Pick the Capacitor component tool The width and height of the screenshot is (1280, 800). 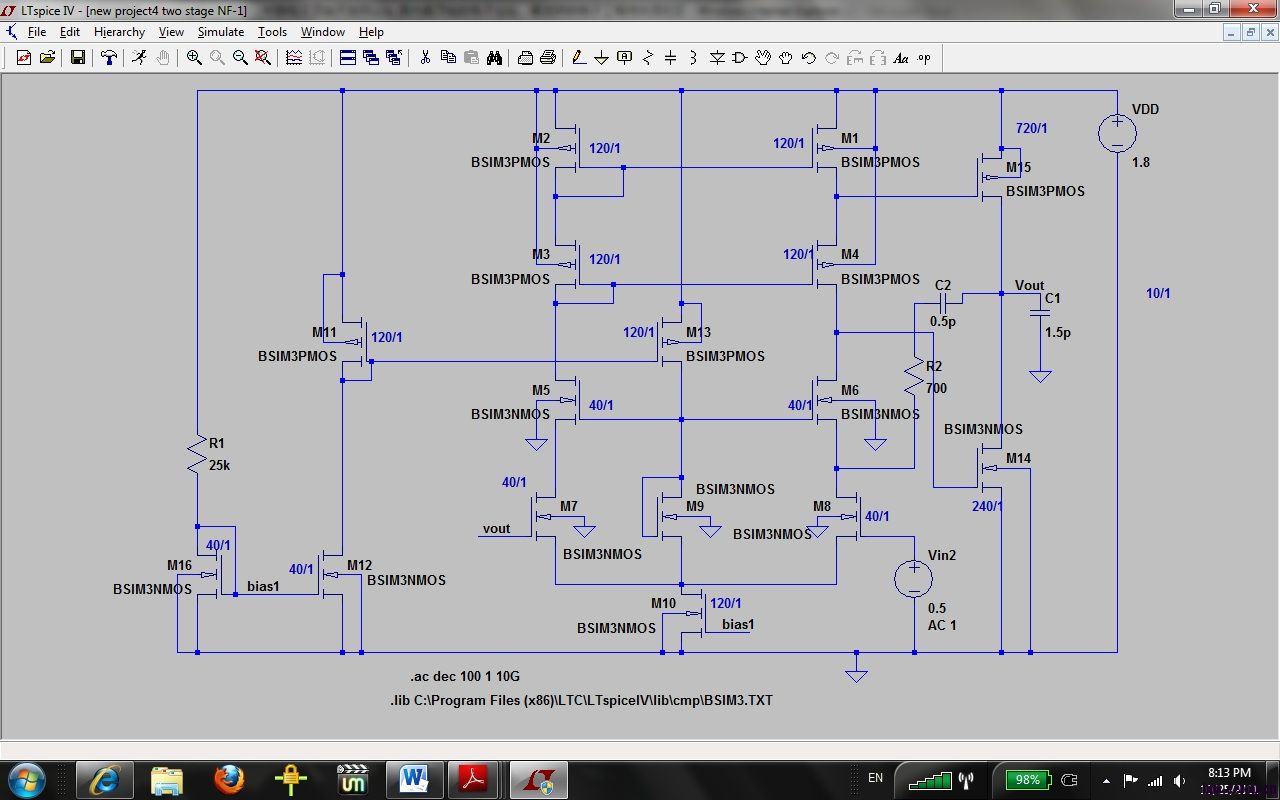point(671,58)
